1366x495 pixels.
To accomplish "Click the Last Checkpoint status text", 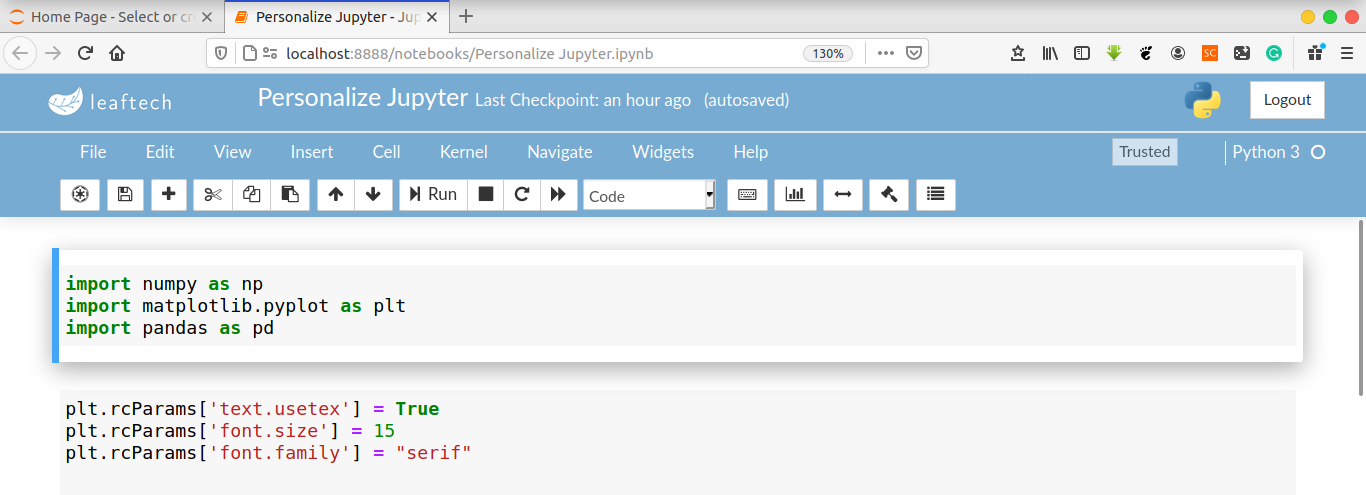I will point(583,100).
